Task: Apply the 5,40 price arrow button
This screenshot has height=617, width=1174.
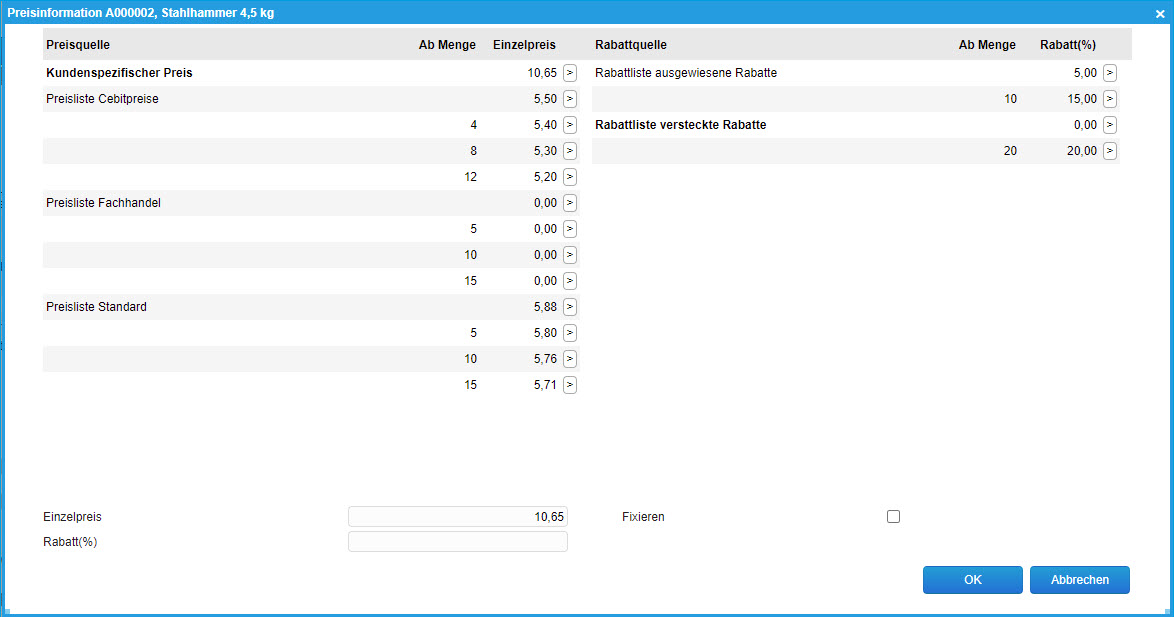Action: (570, 125)
